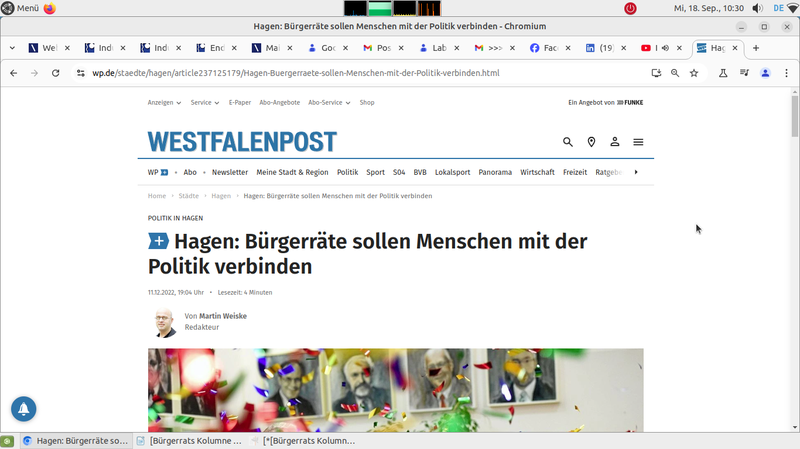Expand the Service dropdown menu
The width and height of the screenshot is (800, 449).
click(x=205, y=102)
